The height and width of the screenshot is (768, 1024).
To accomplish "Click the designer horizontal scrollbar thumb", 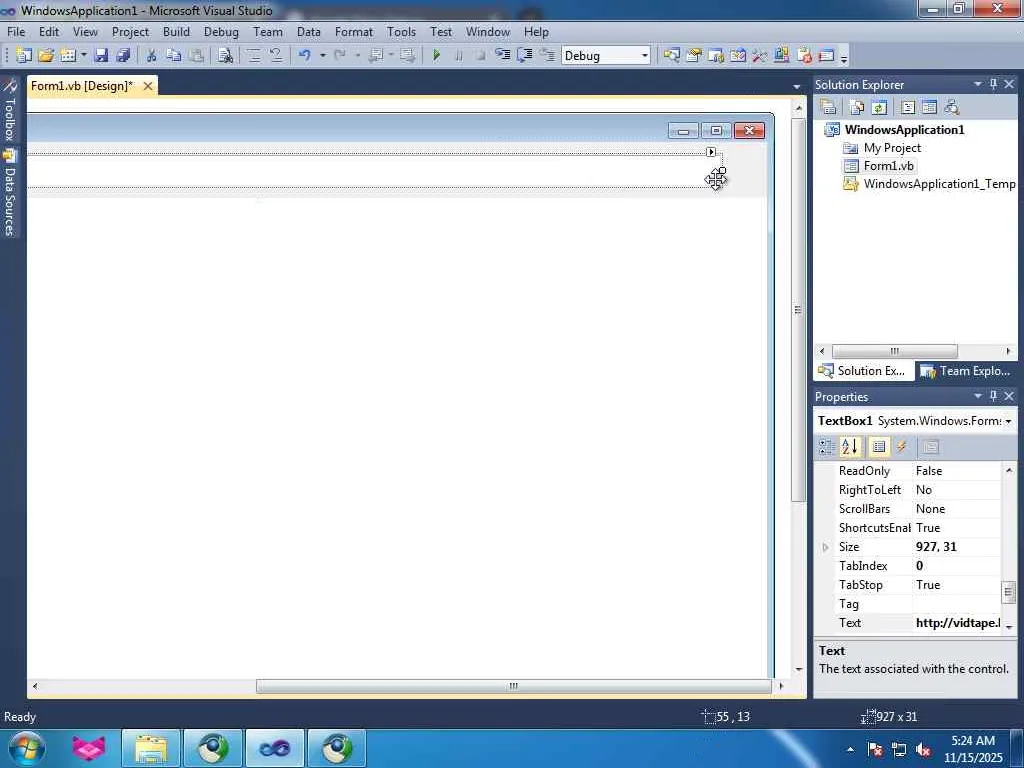I will [513, 686].
